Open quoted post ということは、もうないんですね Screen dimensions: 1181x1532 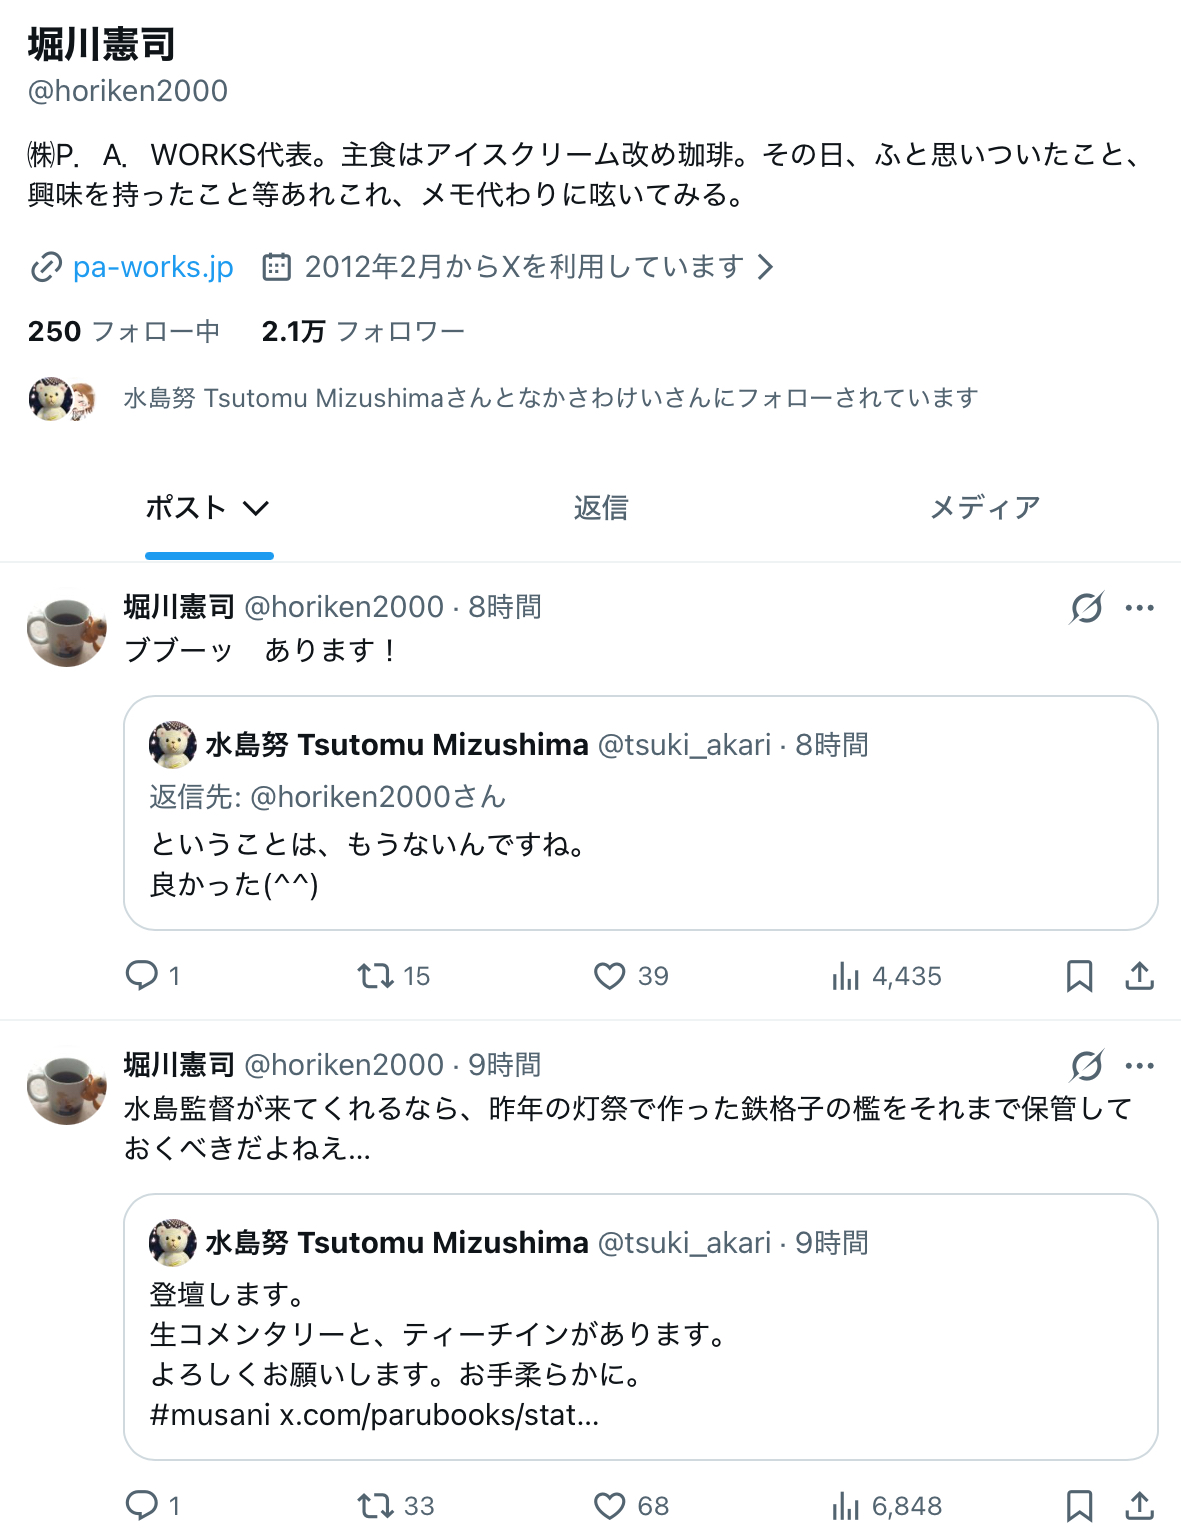coord(640,845)
